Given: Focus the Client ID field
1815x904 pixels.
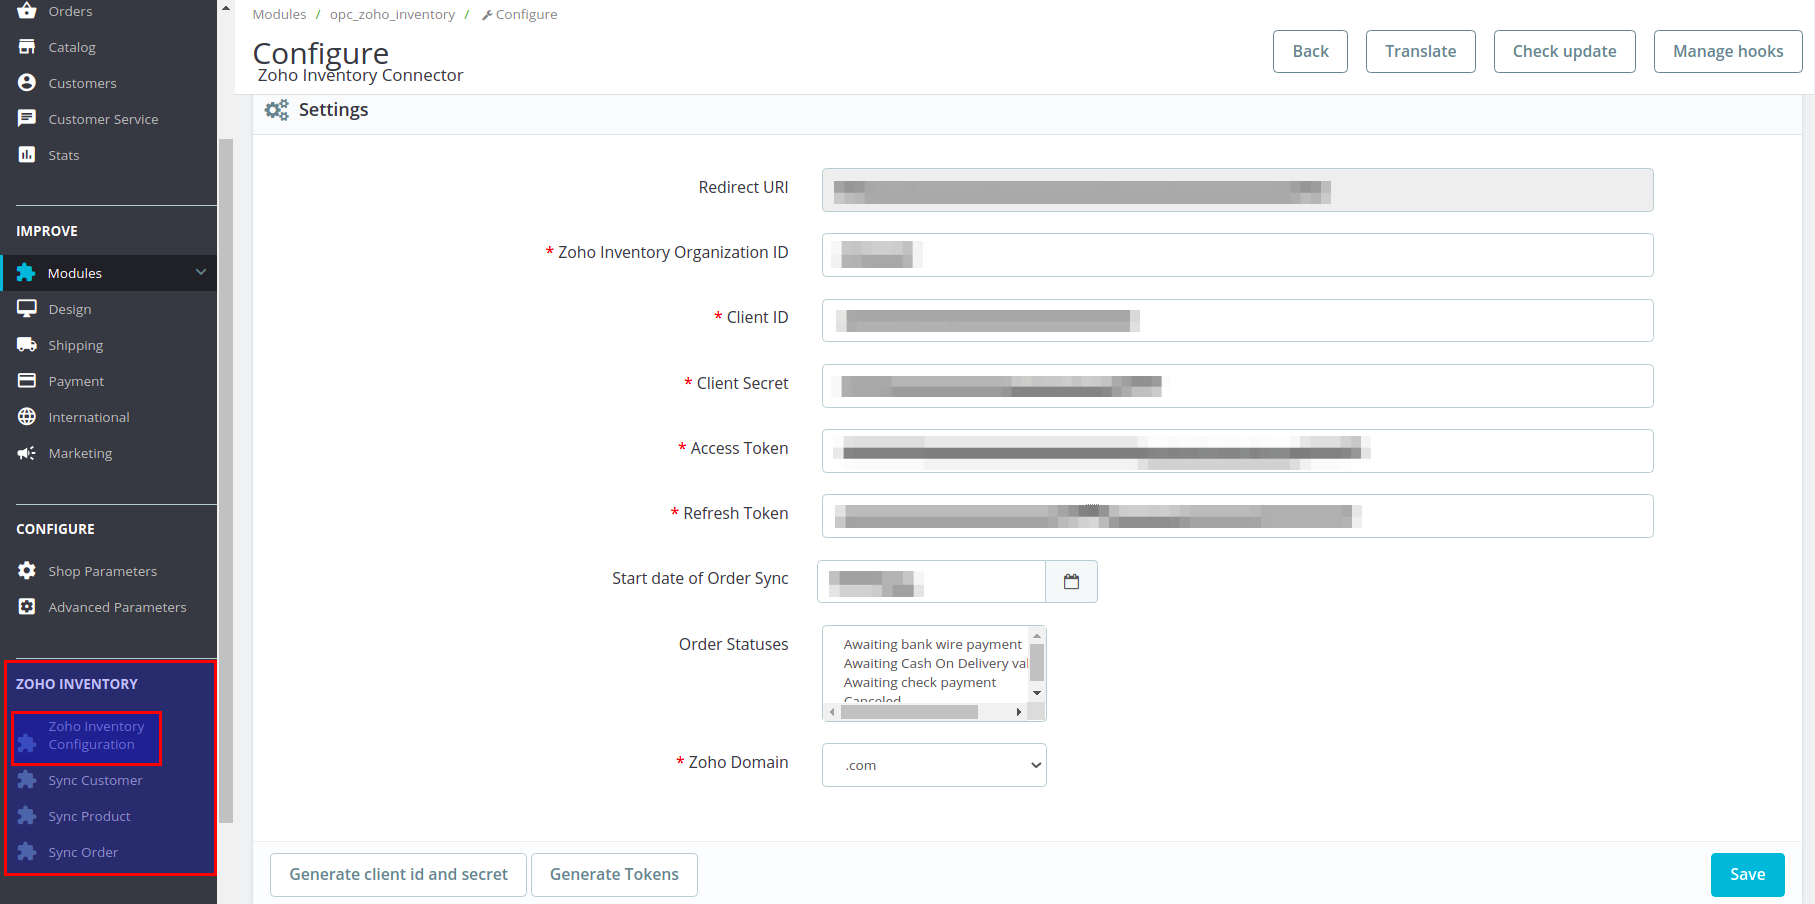Looking at the screenshot, I should coord(1237,320).
